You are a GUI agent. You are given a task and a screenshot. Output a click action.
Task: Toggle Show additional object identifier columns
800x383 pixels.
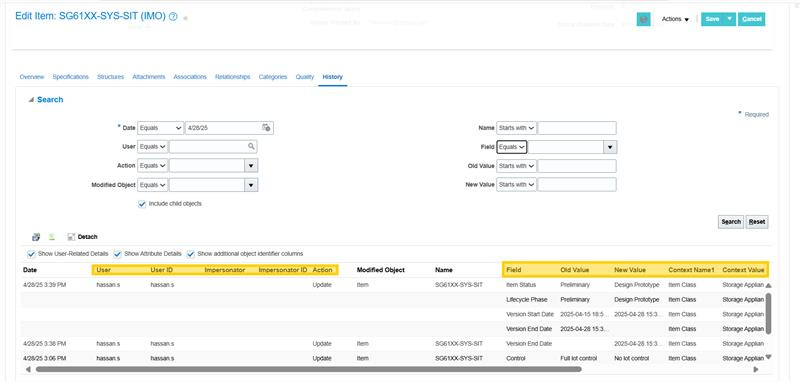[x=191, y=253]
